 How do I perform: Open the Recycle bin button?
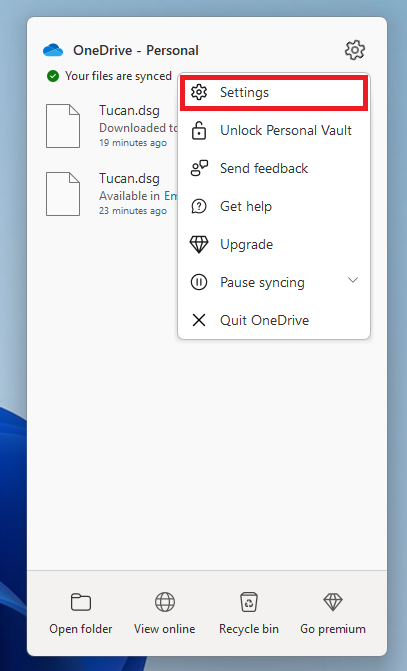[x=249, y=614]
